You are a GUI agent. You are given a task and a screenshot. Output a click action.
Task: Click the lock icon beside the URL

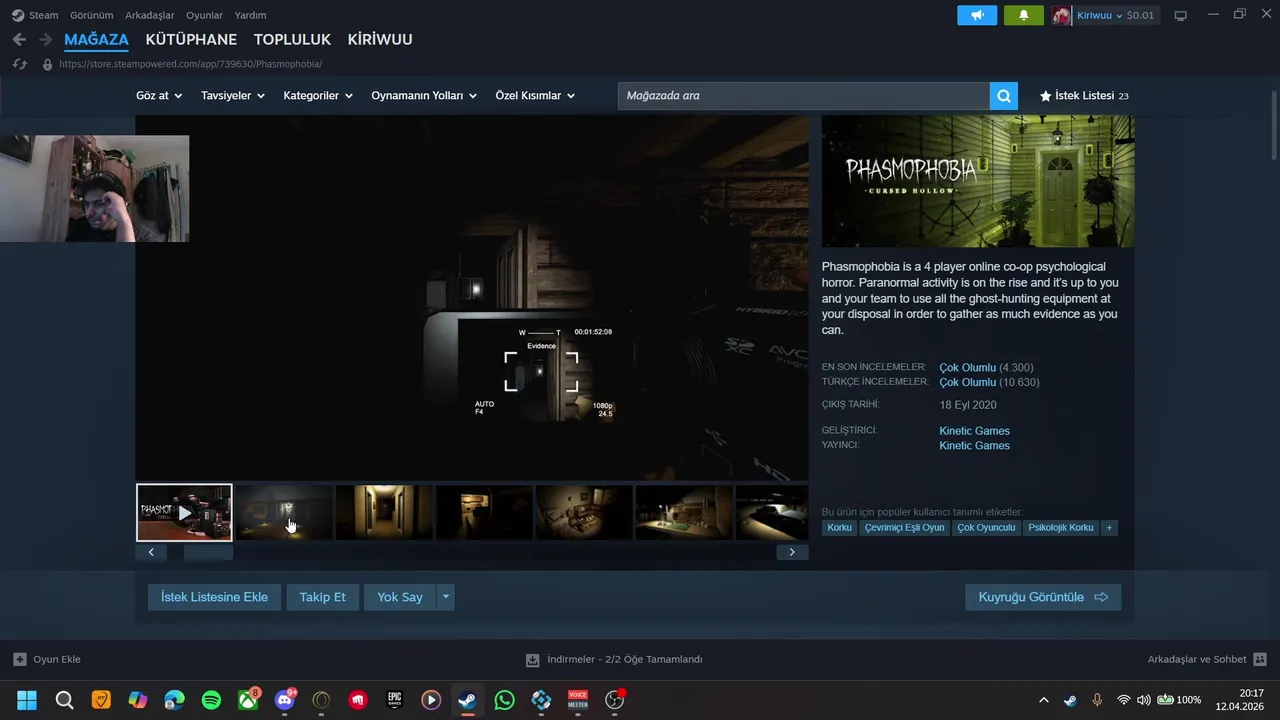tap(47, 64)
